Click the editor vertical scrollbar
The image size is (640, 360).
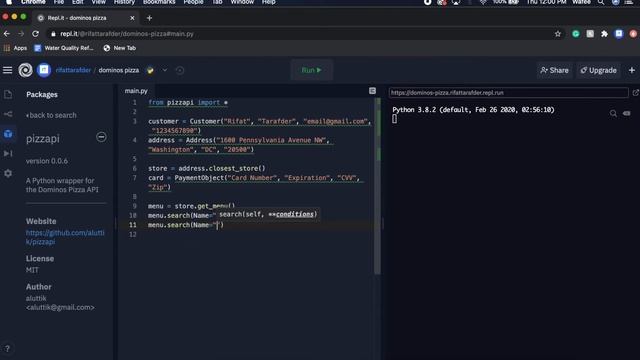(x=378, y=186)
